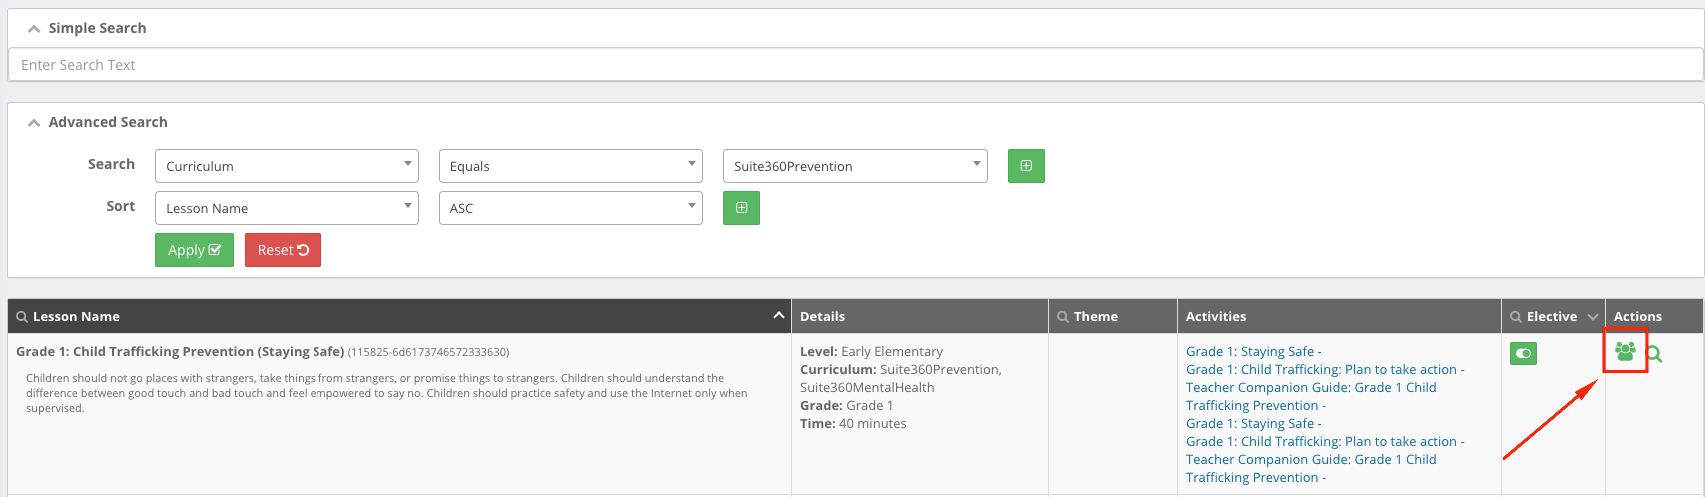Click the search icon in the Lesson Name header
Viewport: 1705px width, 497px height.
pyautogui.click(x=22, y=317)
